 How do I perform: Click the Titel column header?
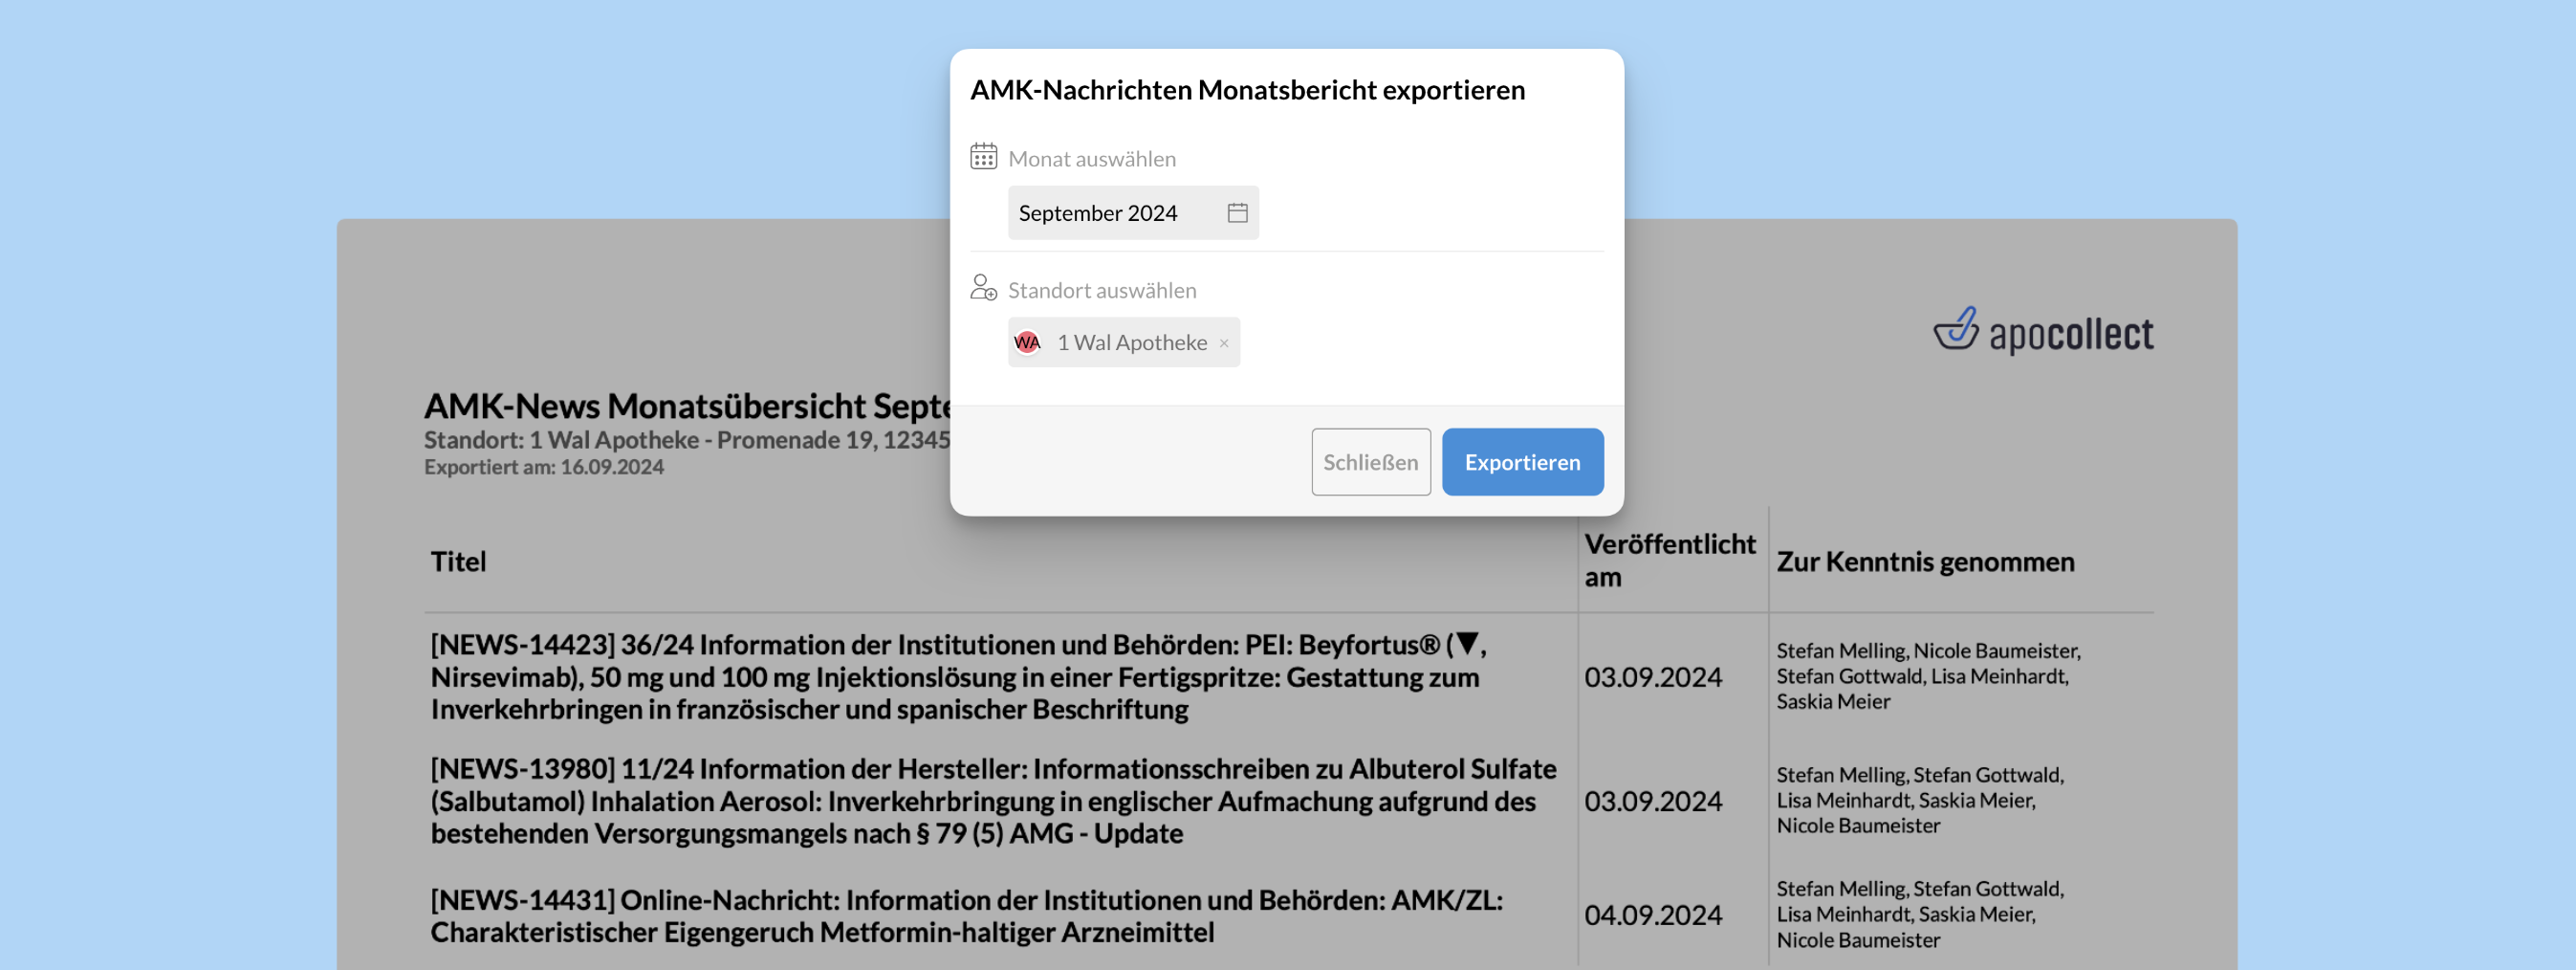pos(458,561)
